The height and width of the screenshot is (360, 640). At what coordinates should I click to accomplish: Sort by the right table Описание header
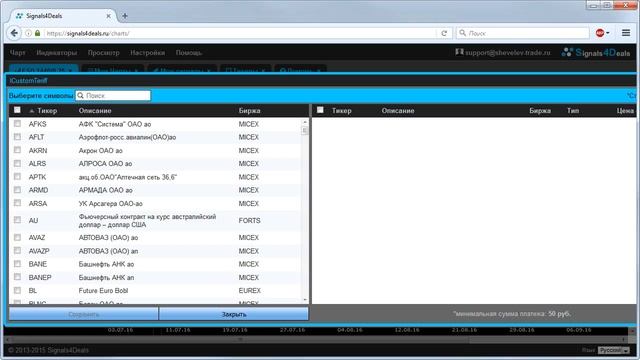point(398,111)
